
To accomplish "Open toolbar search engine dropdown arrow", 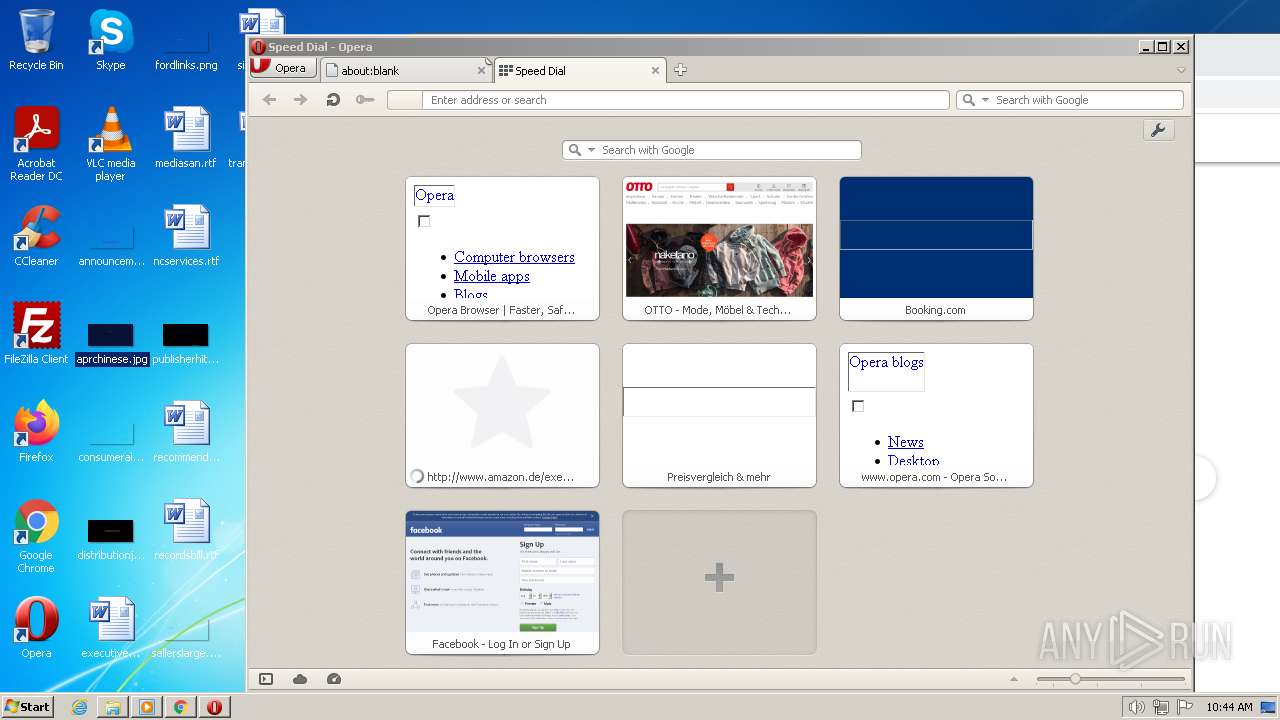I will click(984, 100).
